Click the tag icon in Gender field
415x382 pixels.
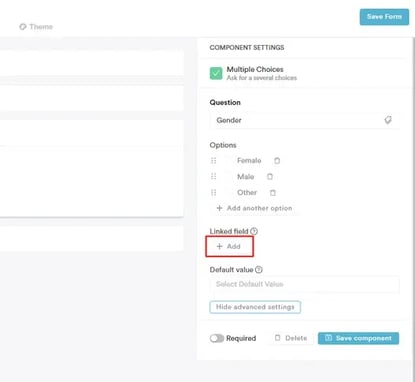click(x=388, y=120)
